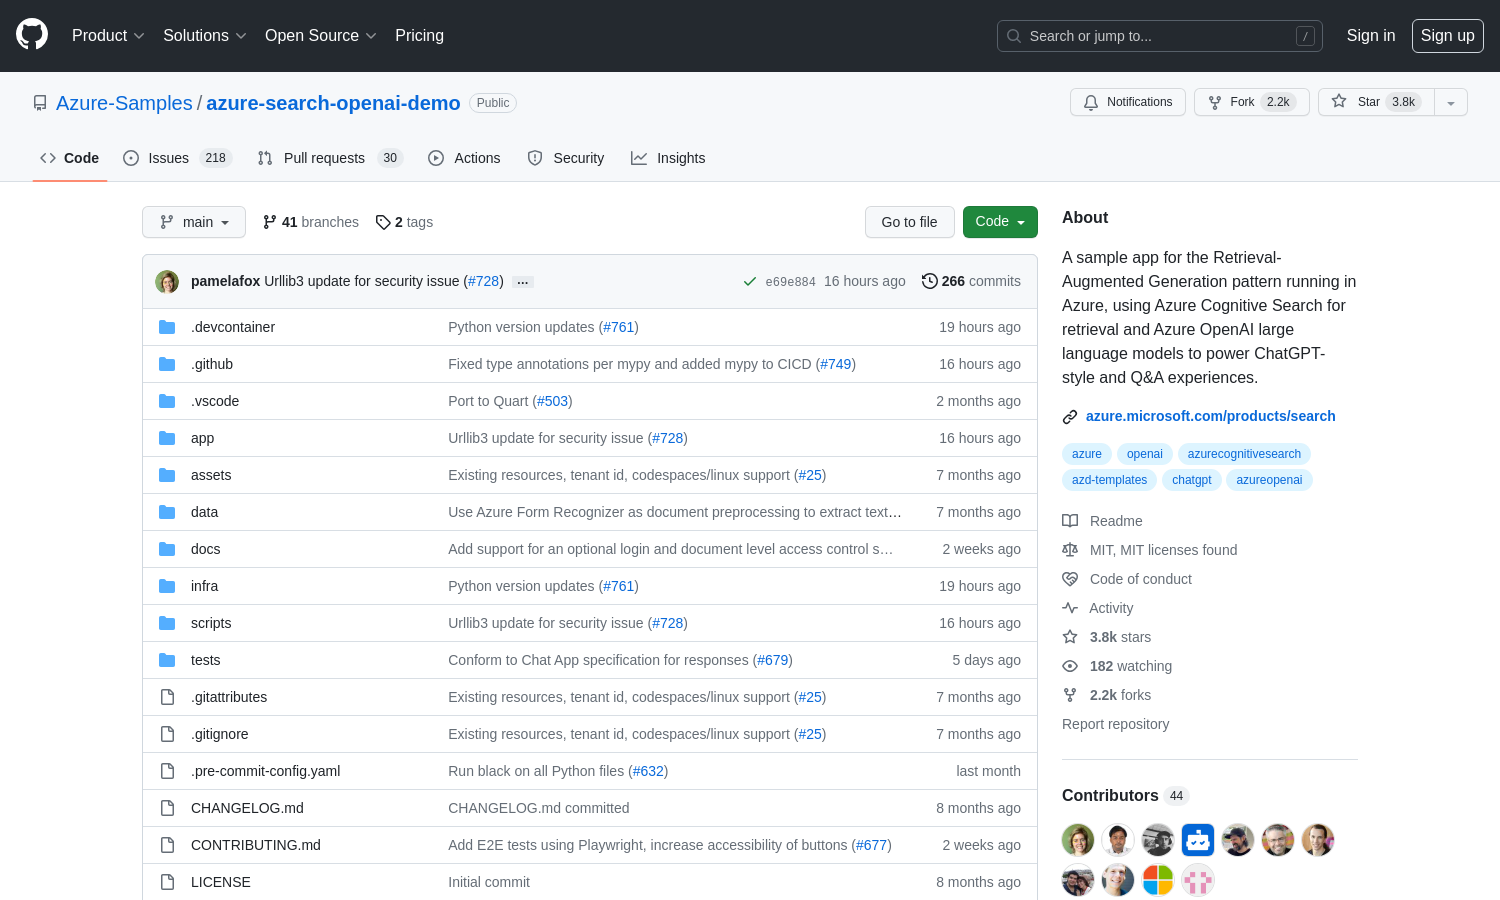Star this repository

coord(1376,102)
